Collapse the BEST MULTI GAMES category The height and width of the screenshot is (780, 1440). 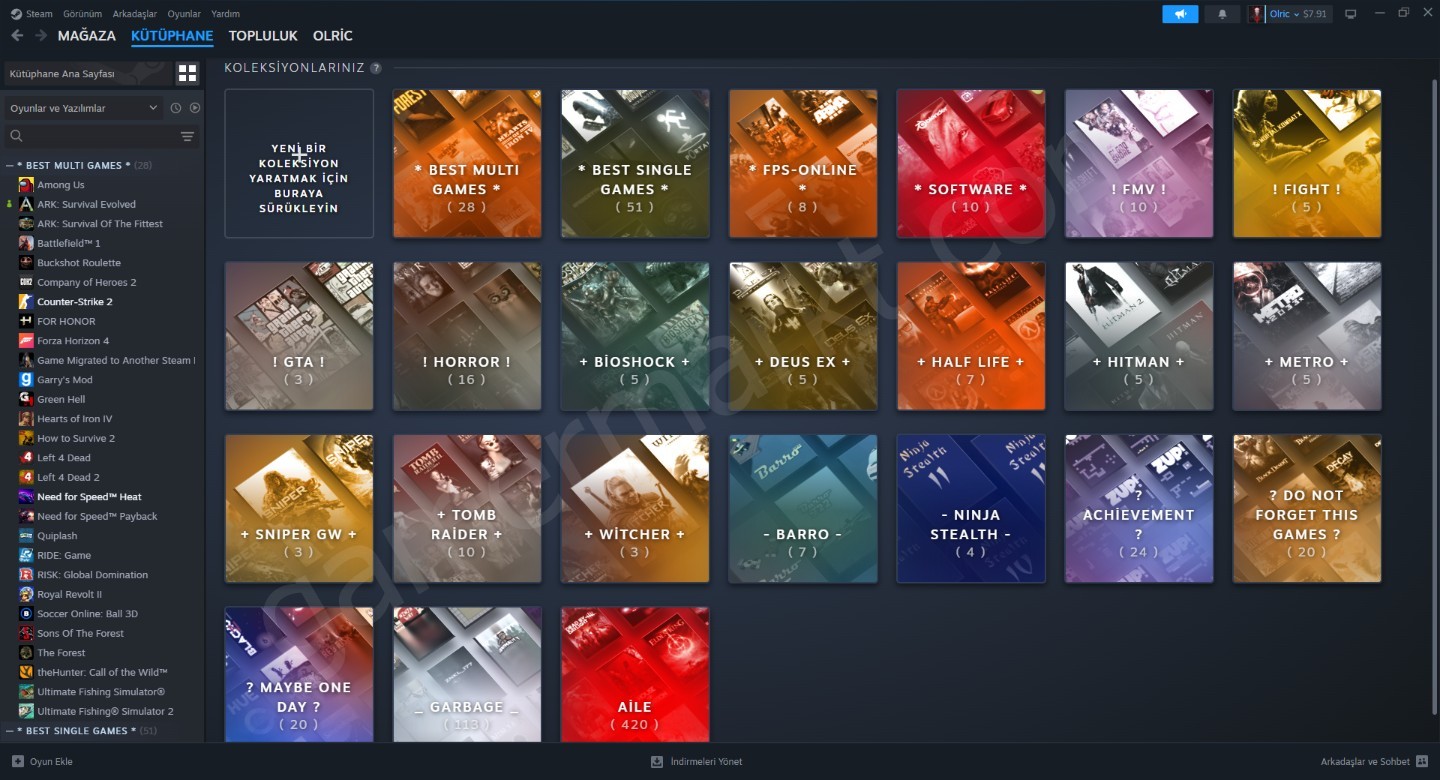click(10, 165)
